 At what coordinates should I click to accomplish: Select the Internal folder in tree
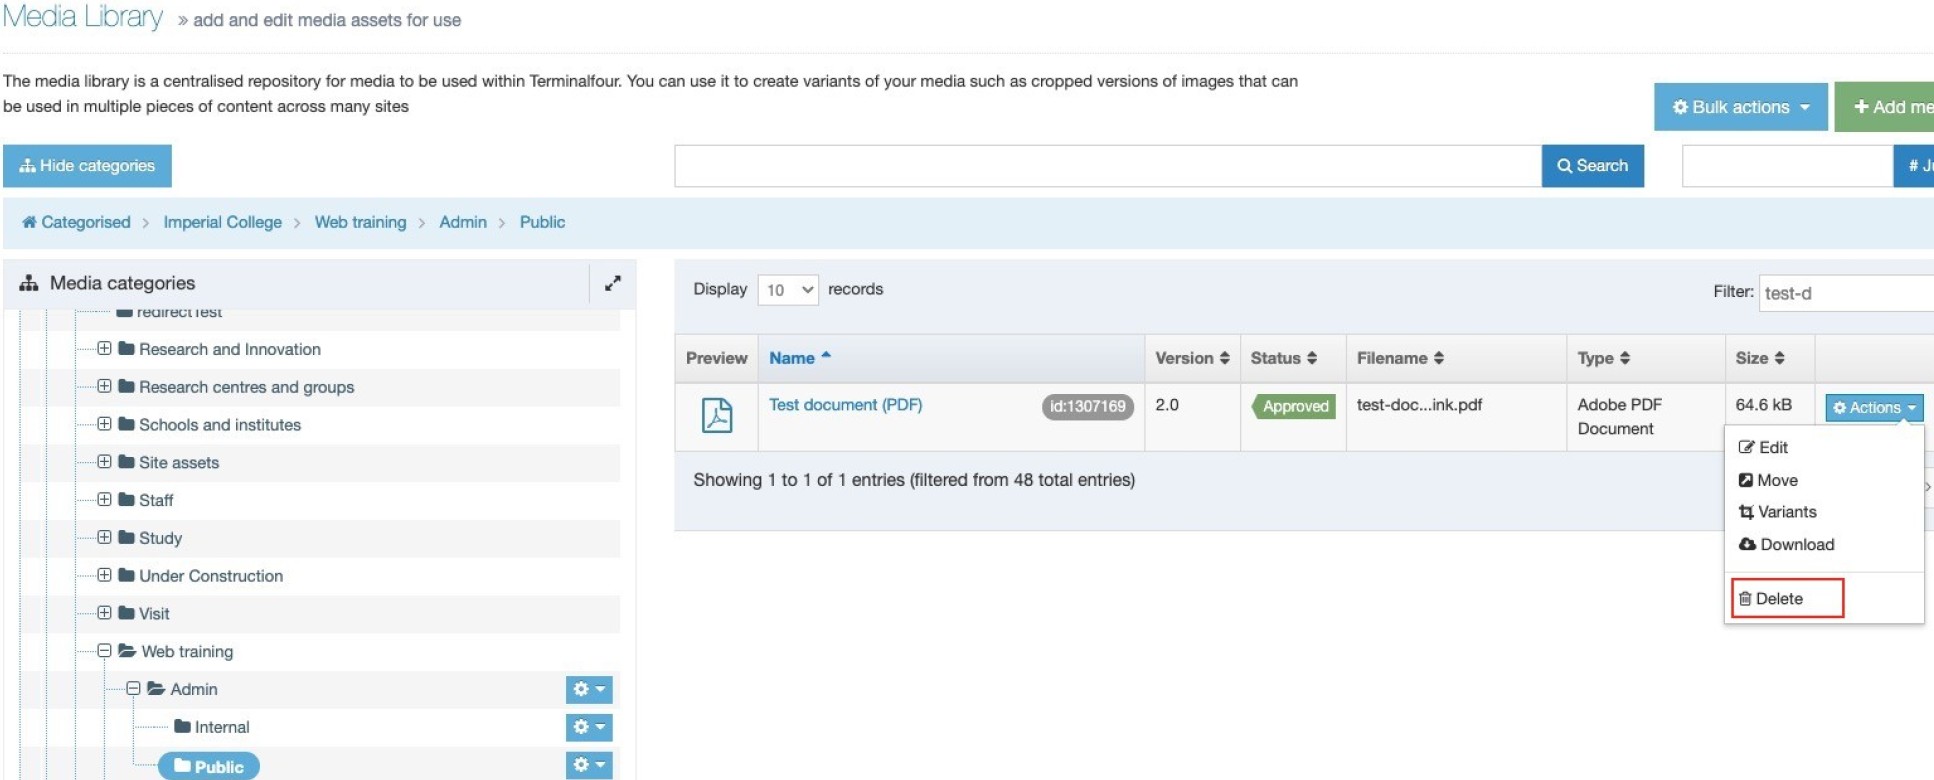pyautogui.click(x=221, y=727)
